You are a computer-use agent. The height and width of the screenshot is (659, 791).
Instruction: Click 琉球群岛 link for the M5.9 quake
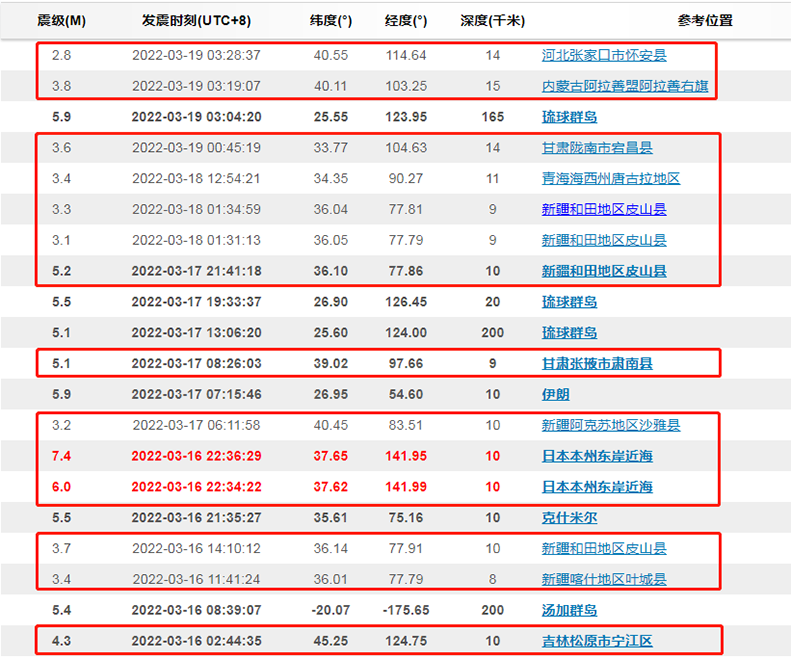tap(569, 117)
